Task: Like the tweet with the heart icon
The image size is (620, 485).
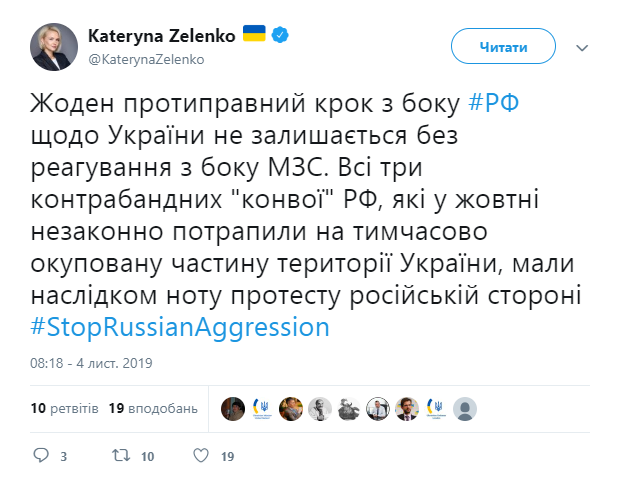Action: click(200, 456)
